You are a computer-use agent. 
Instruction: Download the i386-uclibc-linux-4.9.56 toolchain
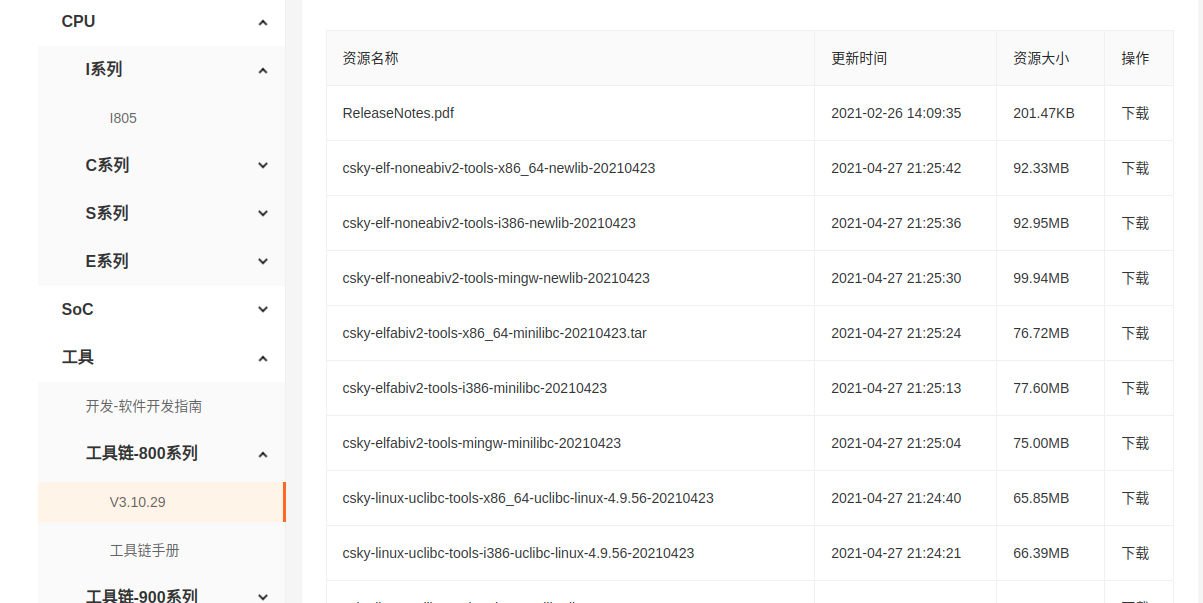tap(1135, 553)
